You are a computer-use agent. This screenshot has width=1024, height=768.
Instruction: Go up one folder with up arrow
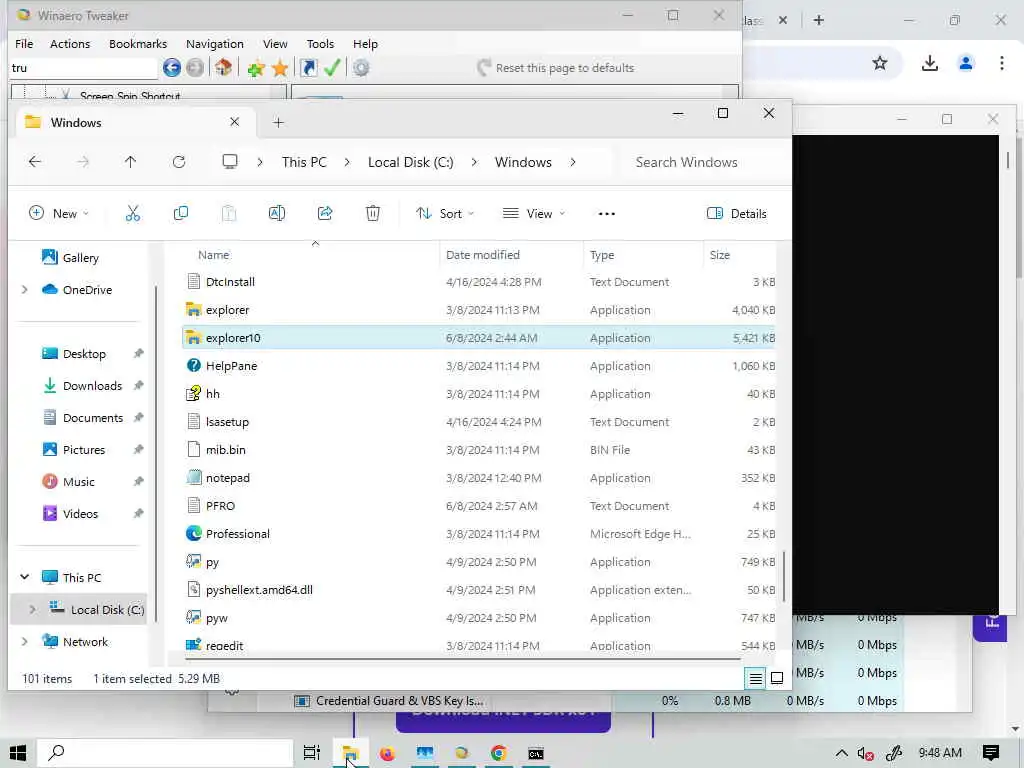[131, 162]
